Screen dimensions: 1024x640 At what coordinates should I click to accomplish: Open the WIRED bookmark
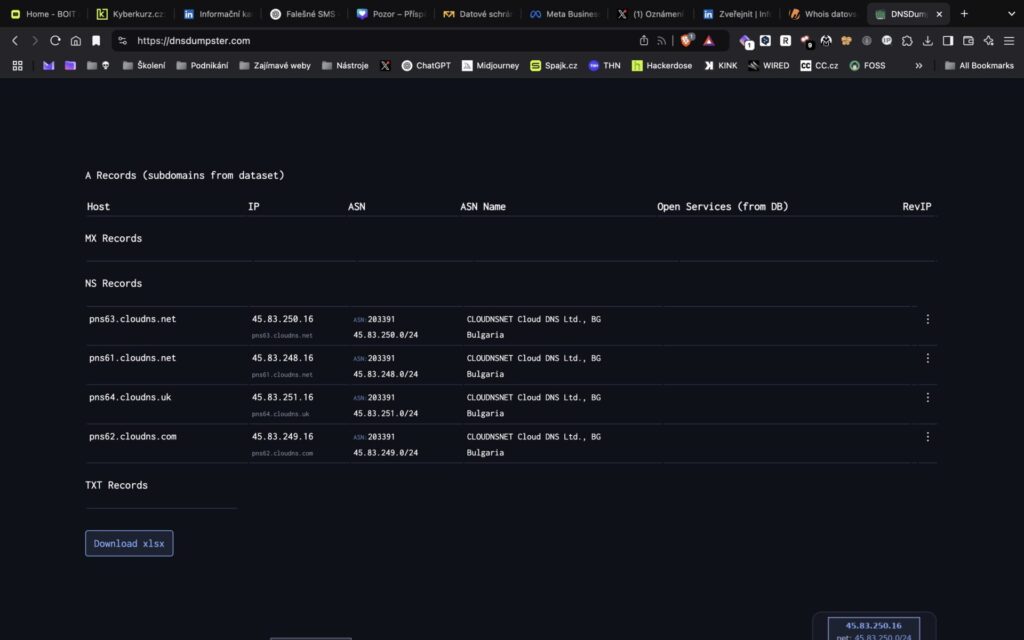769,65
